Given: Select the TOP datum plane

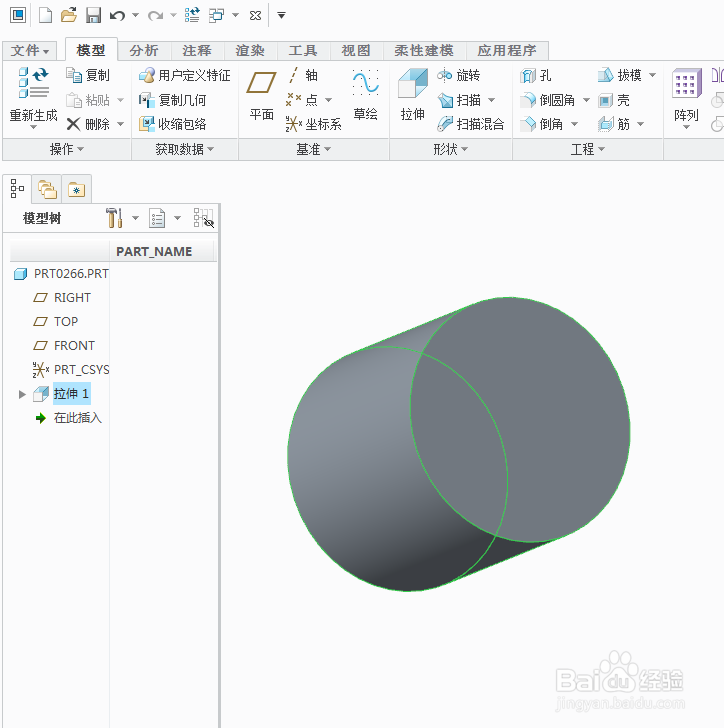Looking at the screenshot, I should 56,322.
